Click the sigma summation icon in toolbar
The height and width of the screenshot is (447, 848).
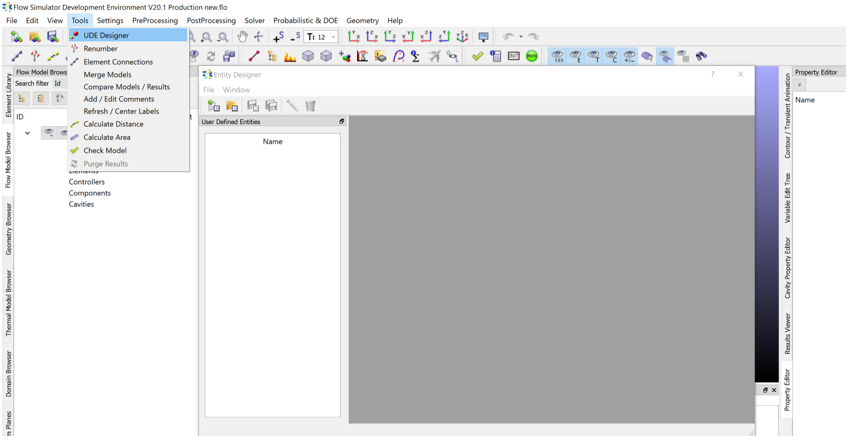[x=416, y=57]
